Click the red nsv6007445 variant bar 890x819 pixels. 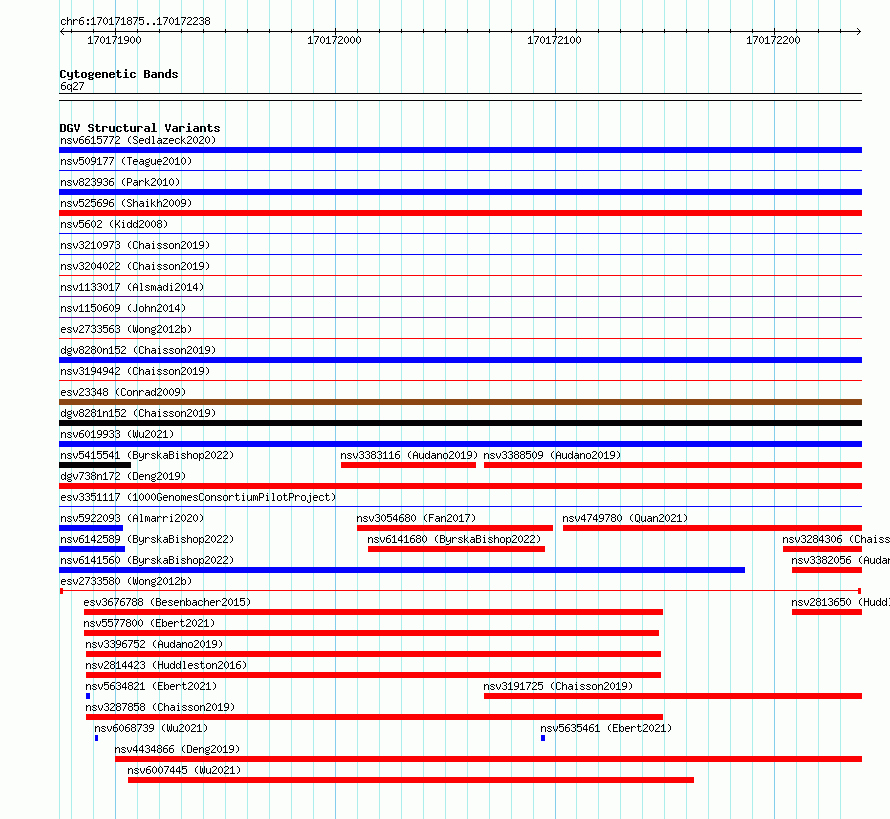point(411,780)
